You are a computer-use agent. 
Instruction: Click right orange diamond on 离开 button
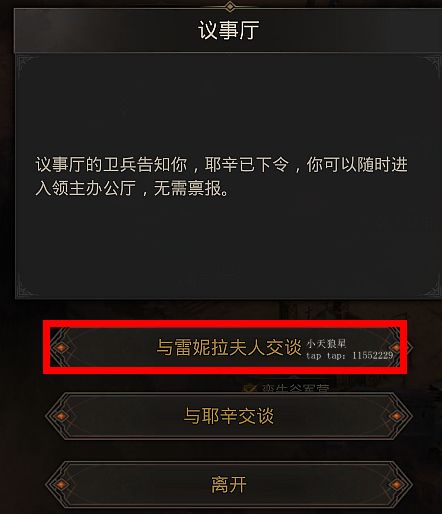tap(397, 485)
